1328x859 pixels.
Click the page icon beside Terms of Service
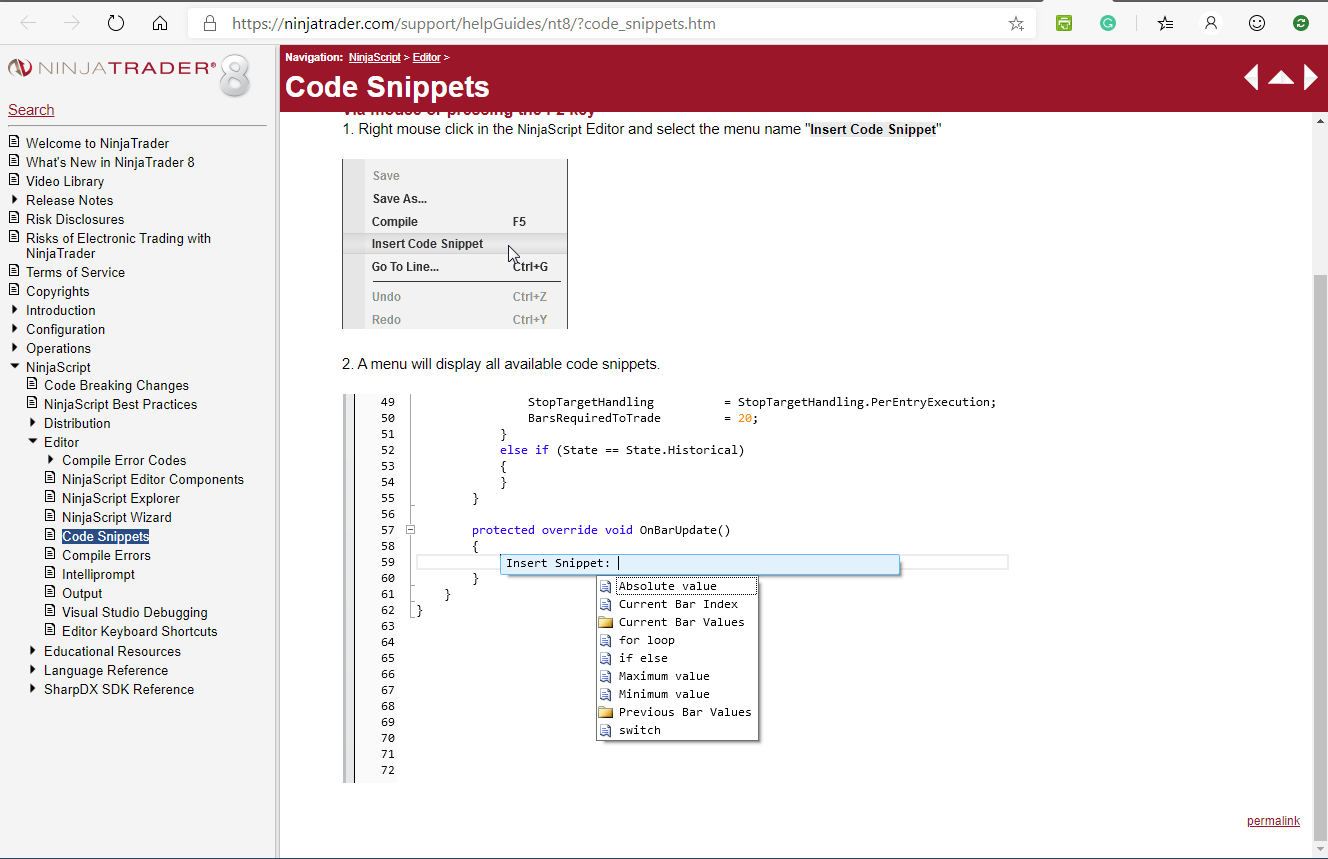(x=14, y=271)
